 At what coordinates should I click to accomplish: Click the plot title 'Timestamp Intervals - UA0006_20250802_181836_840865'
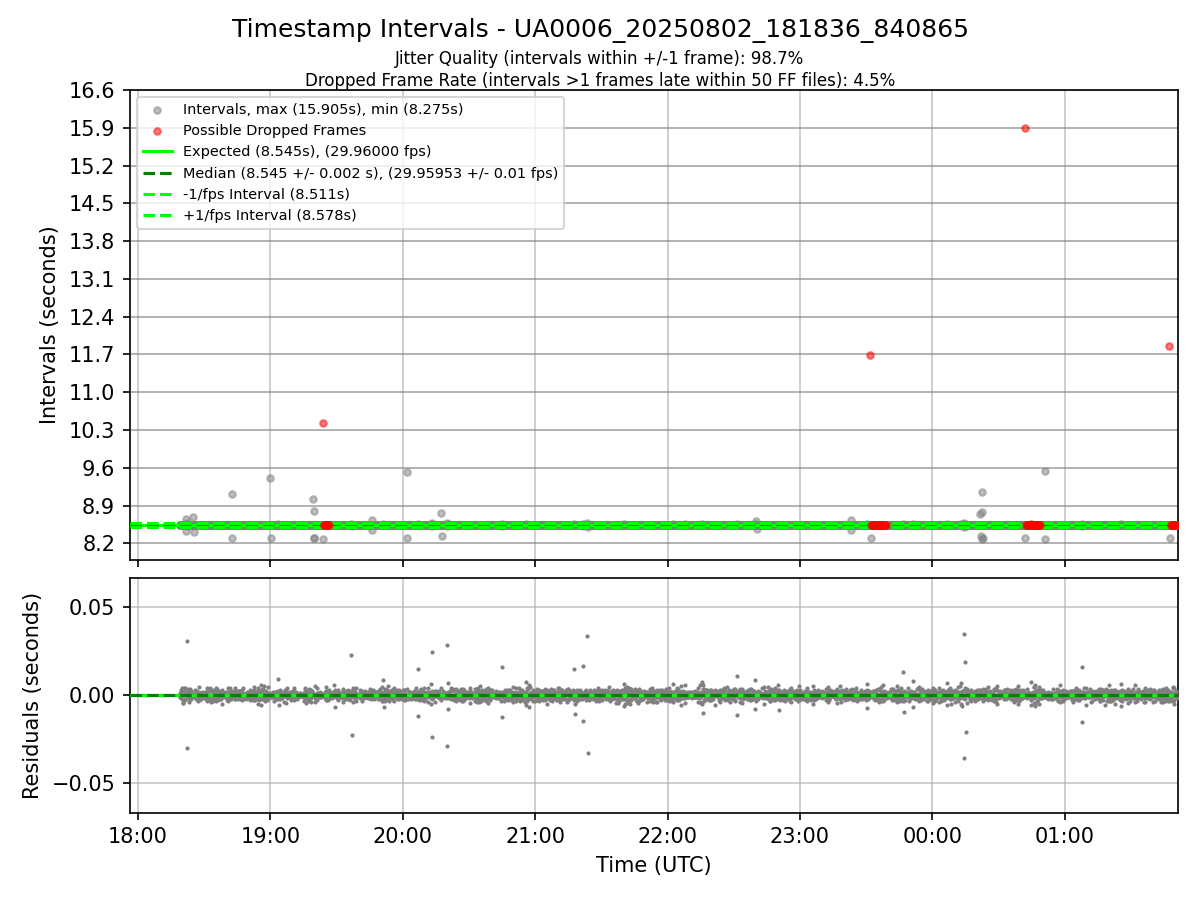[600, 29]
